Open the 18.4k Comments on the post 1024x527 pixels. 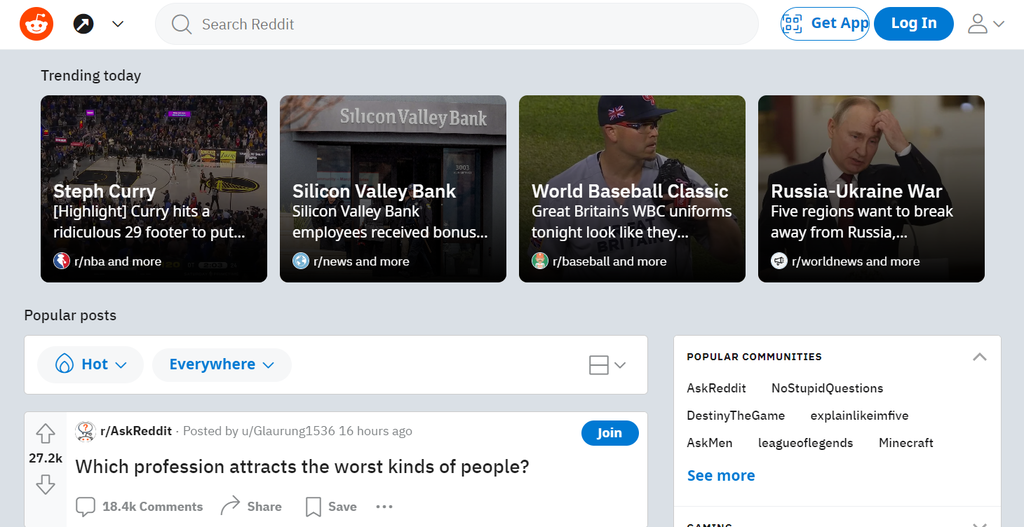(140, 506)
